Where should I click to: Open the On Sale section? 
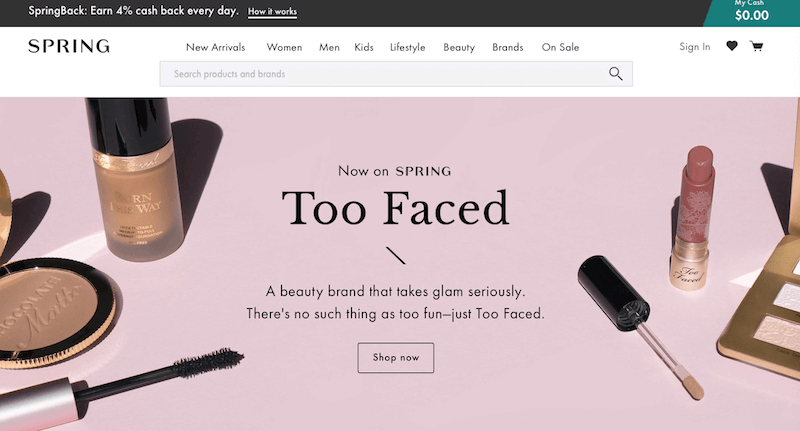560,47
